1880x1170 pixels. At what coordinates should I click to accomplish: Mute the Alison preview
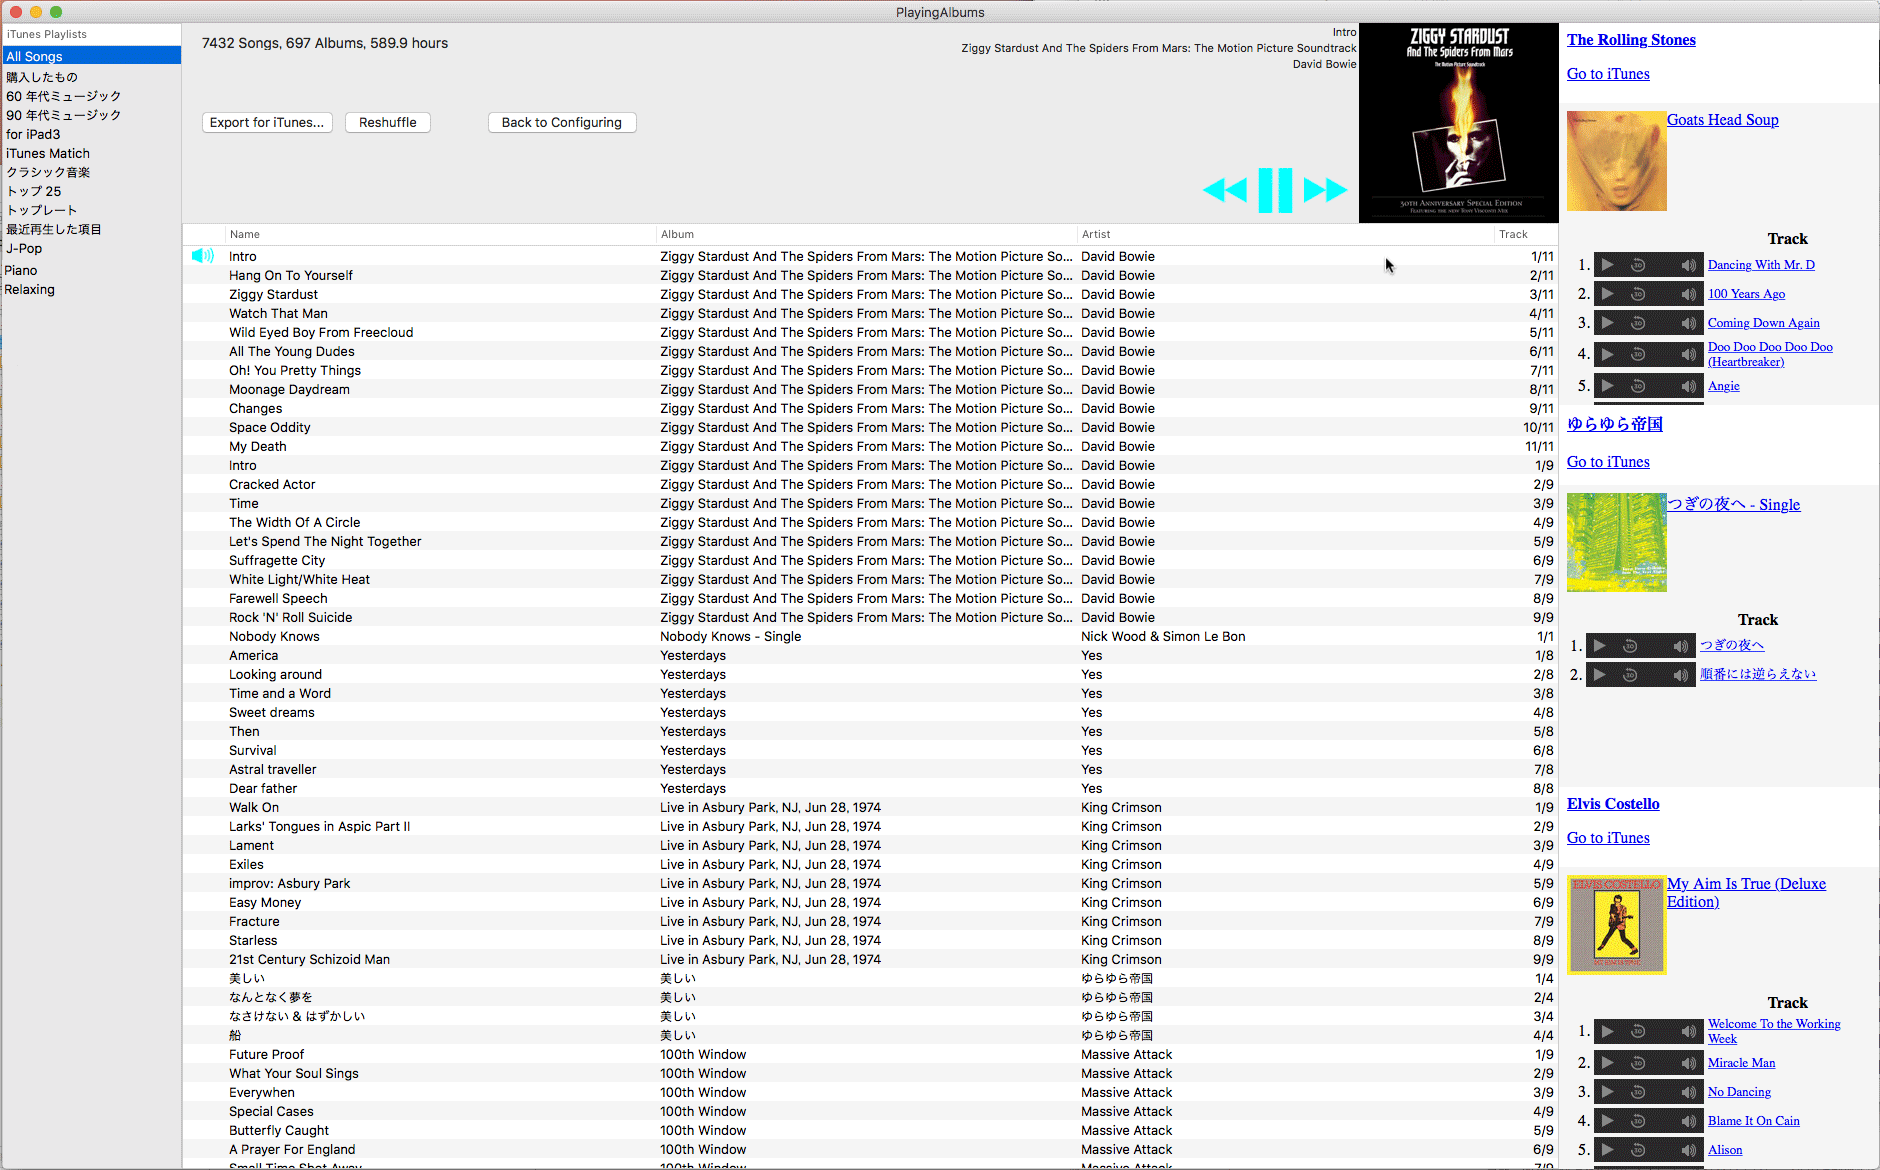[x=1688, y=1150]
